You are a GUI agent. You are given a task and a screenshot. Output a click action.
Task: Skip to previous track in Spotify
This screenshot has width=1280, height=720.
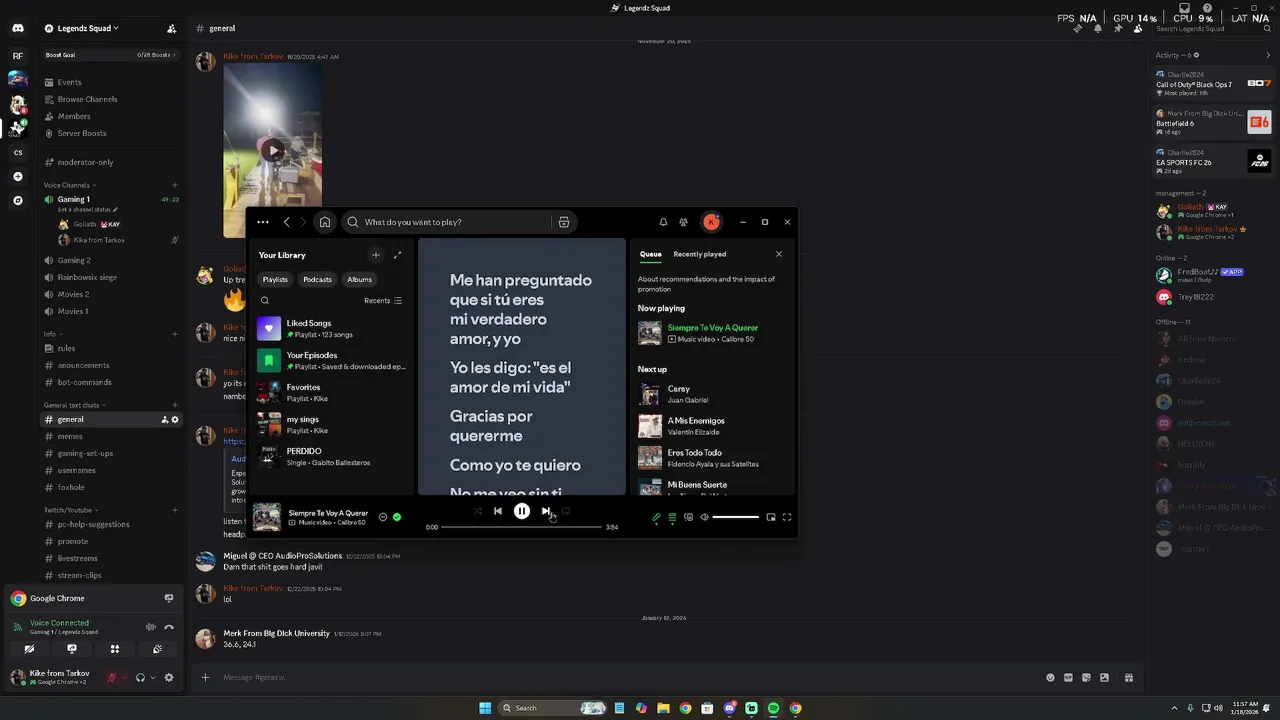click(x=497, y=511)
